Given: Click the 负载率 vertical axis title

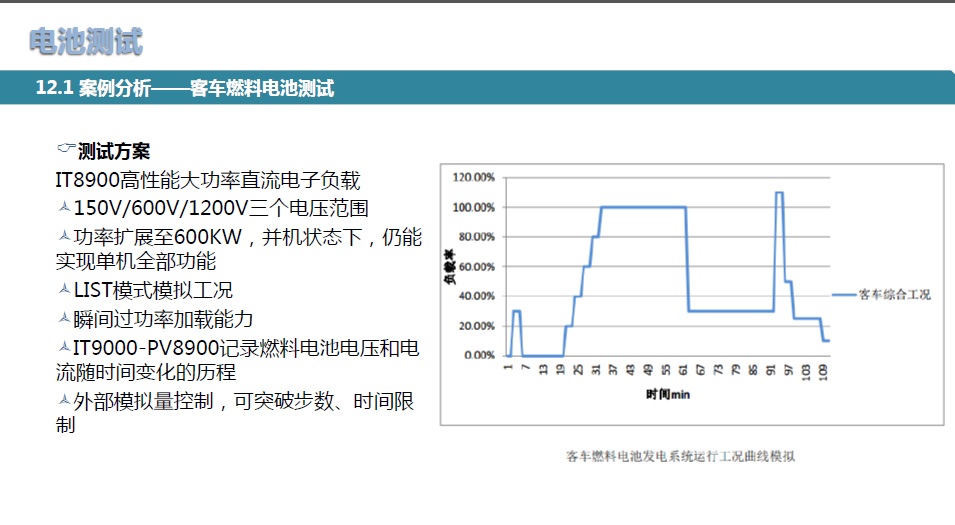Looking at the screenshot, I should [x=449, y=267].
